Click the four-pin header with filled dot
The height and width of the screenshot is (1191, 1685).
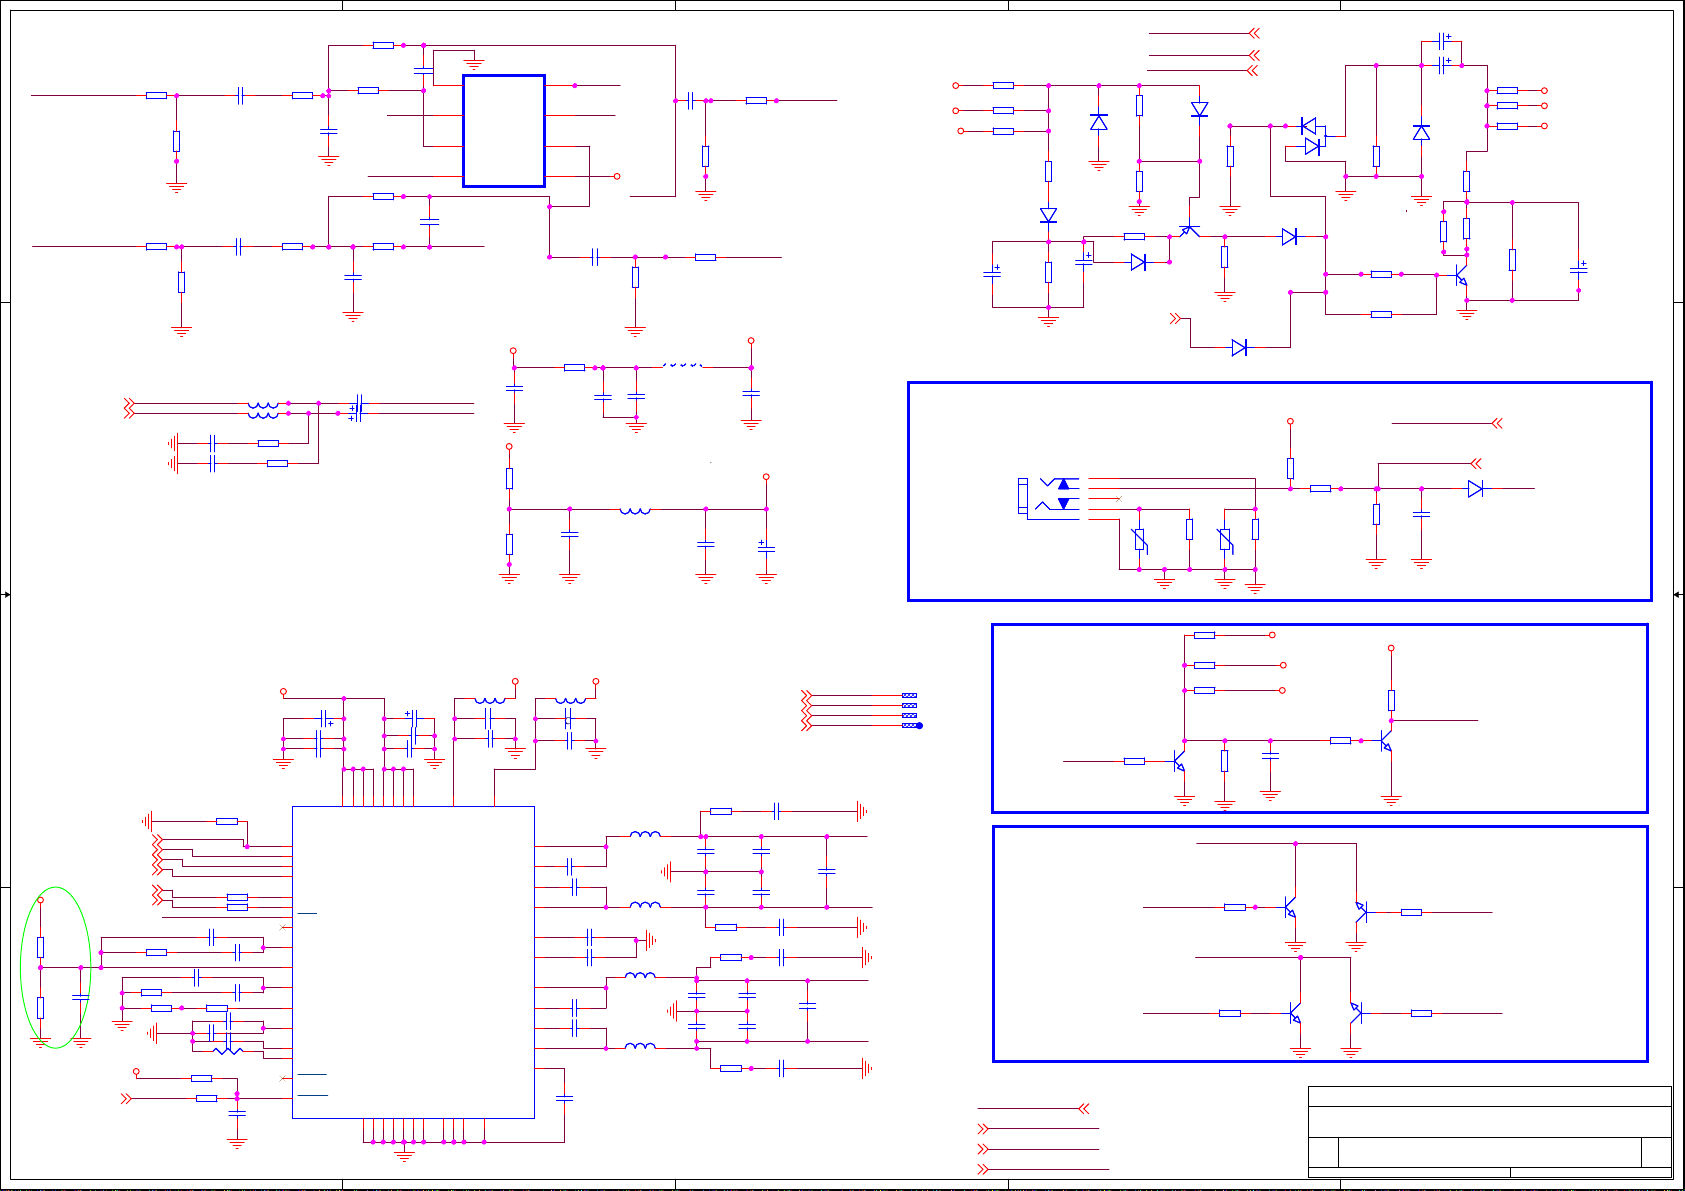(910, 710)
